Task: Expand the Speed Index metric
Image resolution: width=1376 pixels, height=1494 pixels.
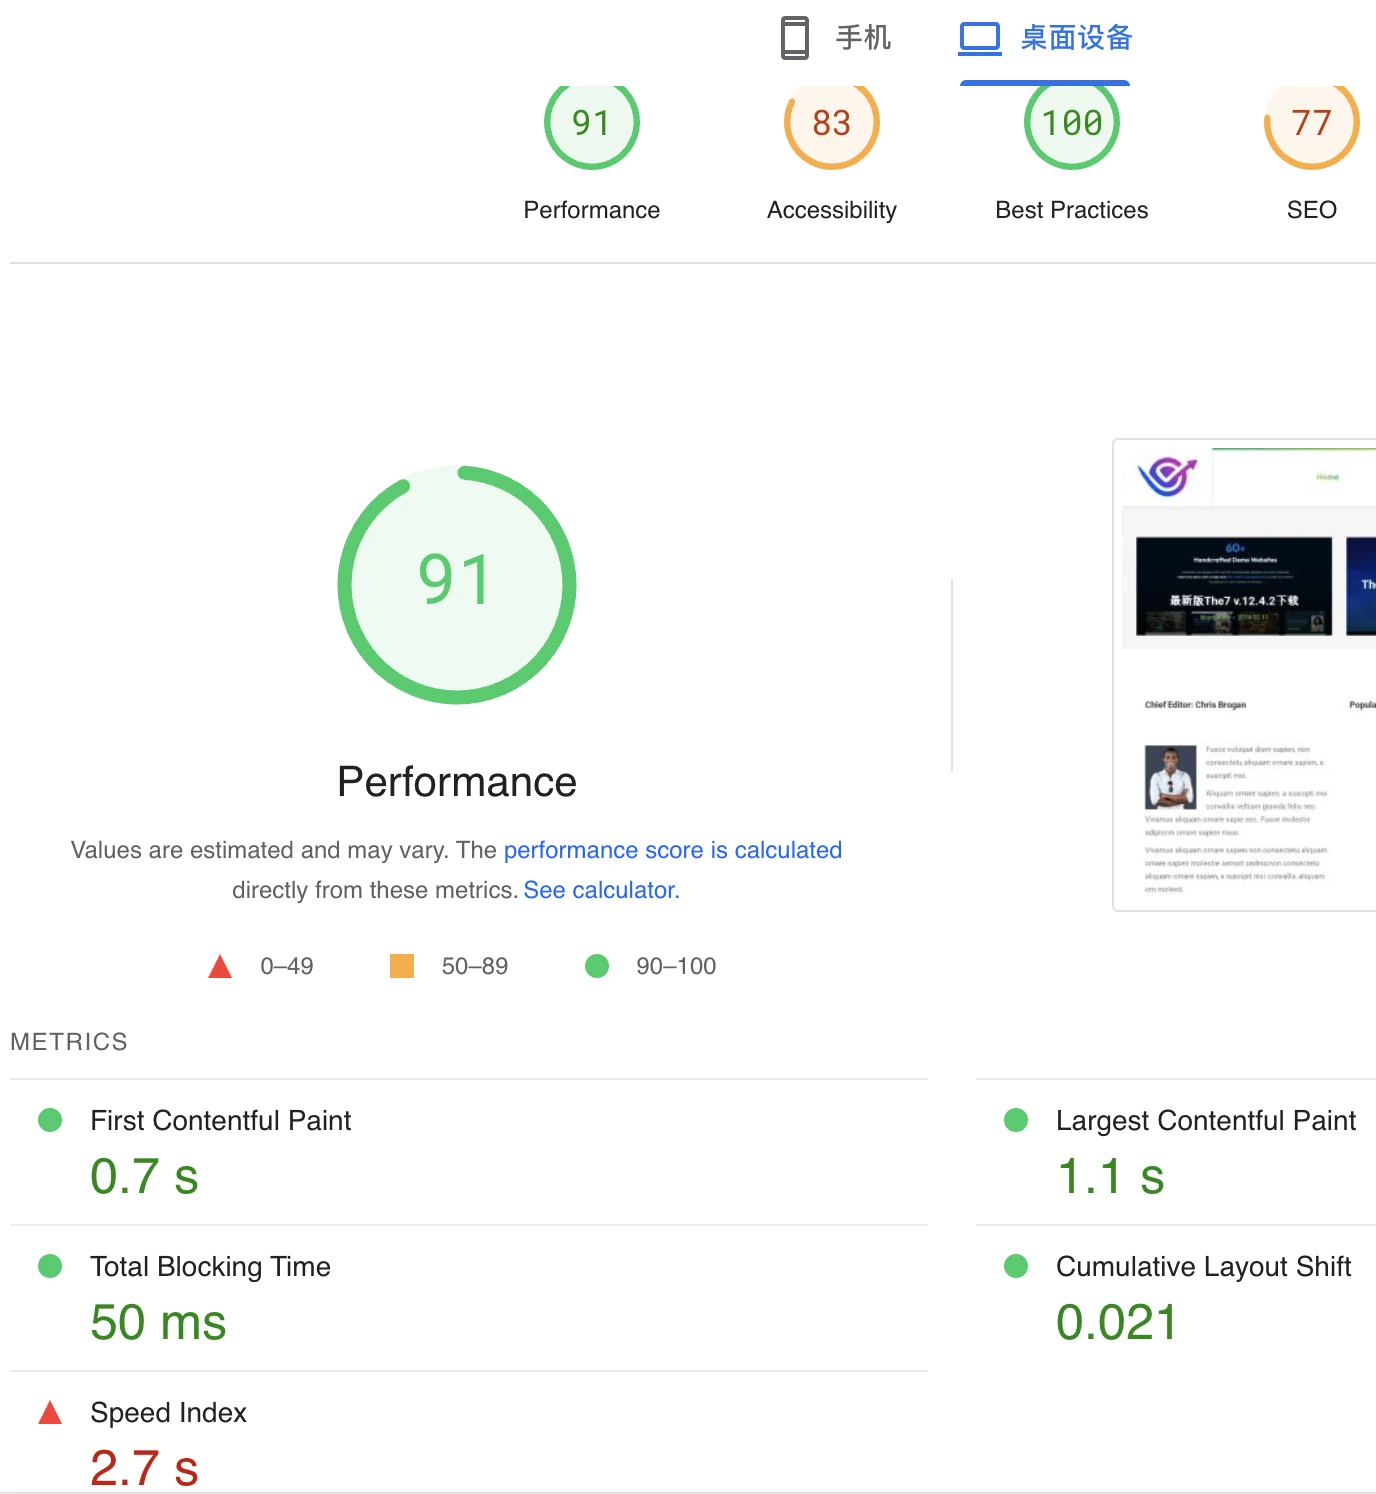Action: tap(168, 1413)
